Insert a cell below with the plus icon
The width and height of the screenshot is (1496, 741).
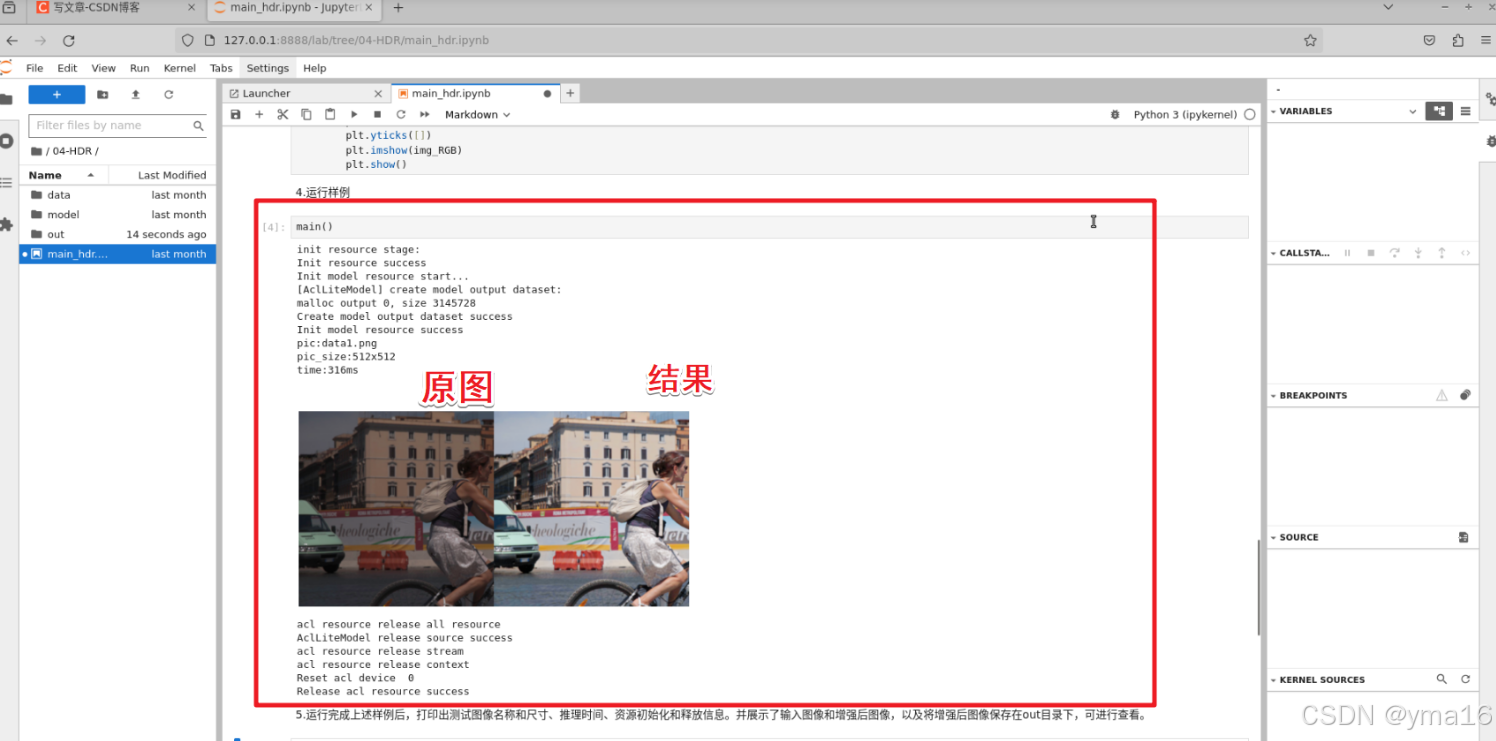(x=259, y=115)
